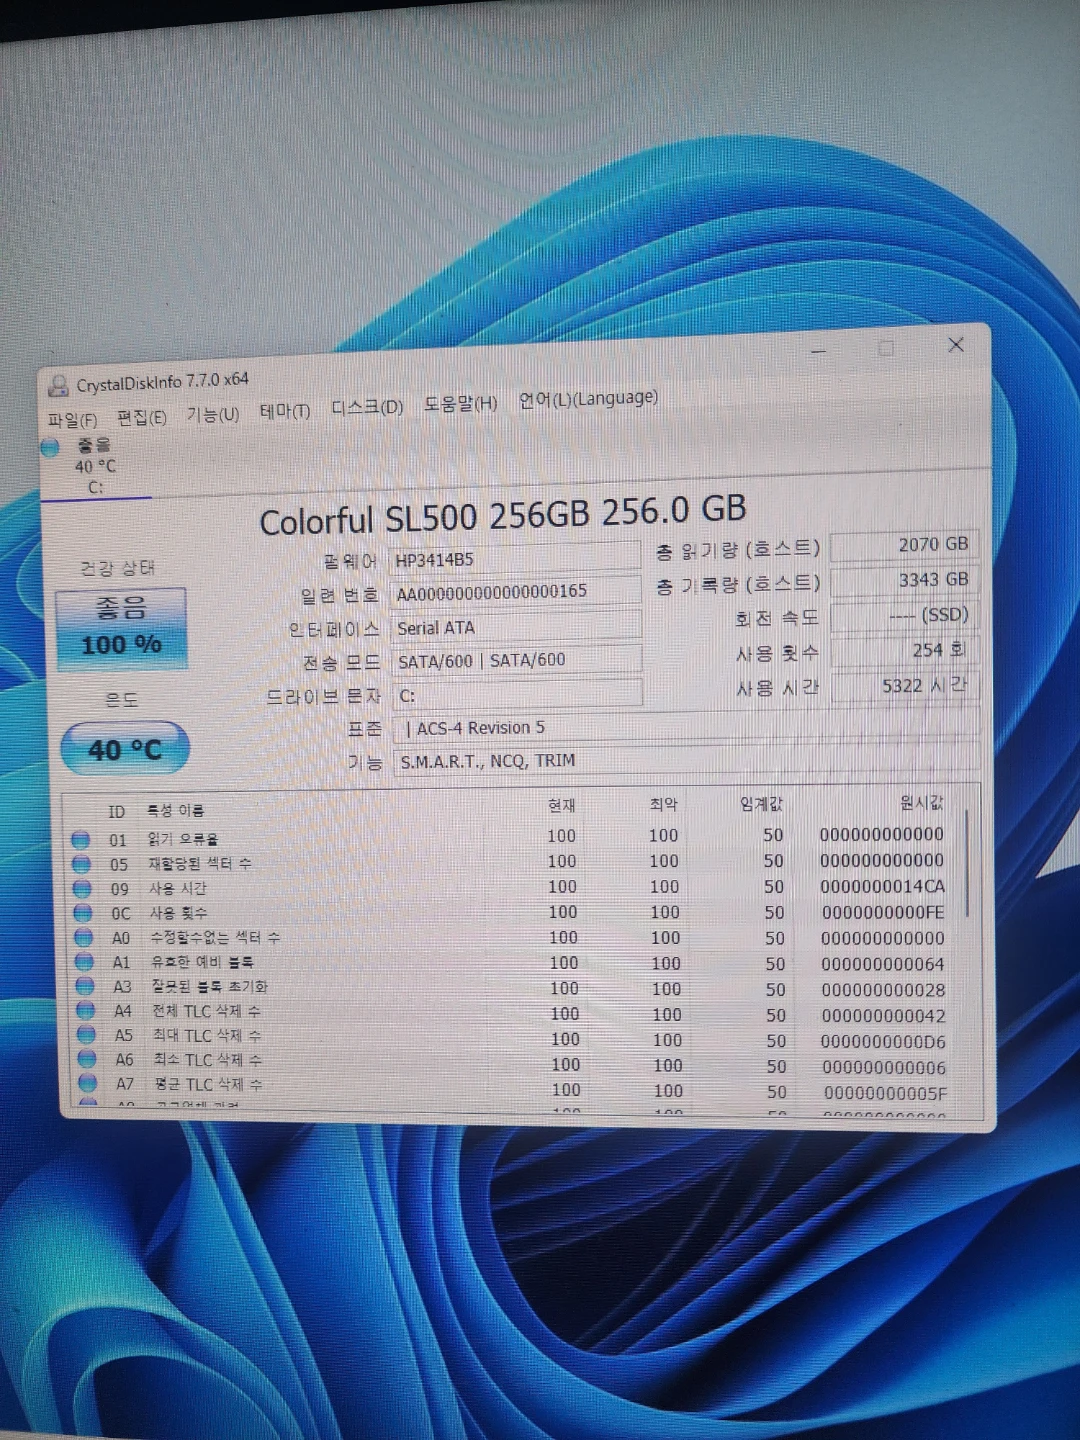
Task: Click the blue status orb next to 좋음
Action: (x=51, y=448)
